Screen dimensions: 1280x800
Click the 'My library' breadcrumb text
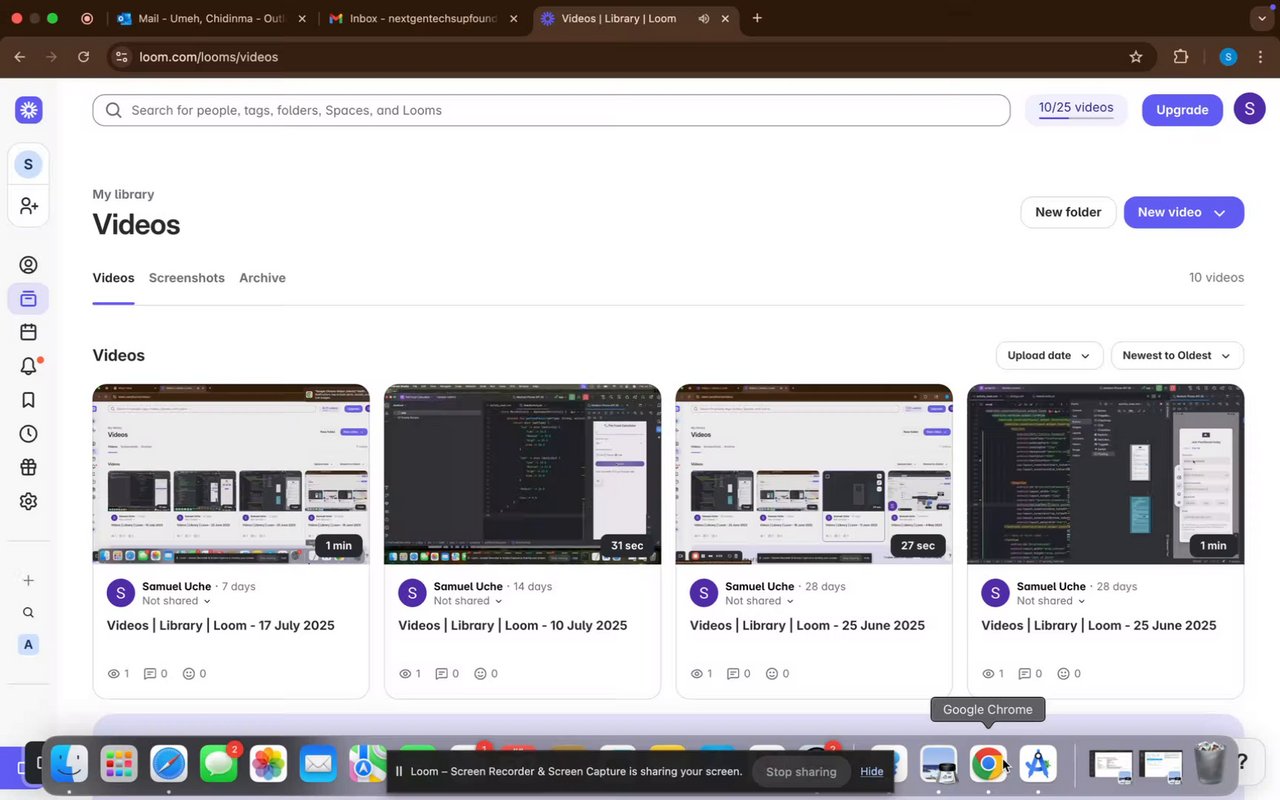point(123,195)
